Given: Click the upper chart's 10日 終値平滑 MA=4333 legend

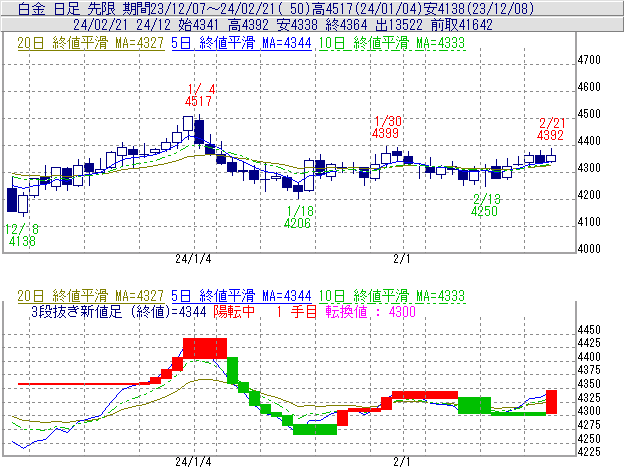Looking at the screenshot, I should [x=392, y=43].
